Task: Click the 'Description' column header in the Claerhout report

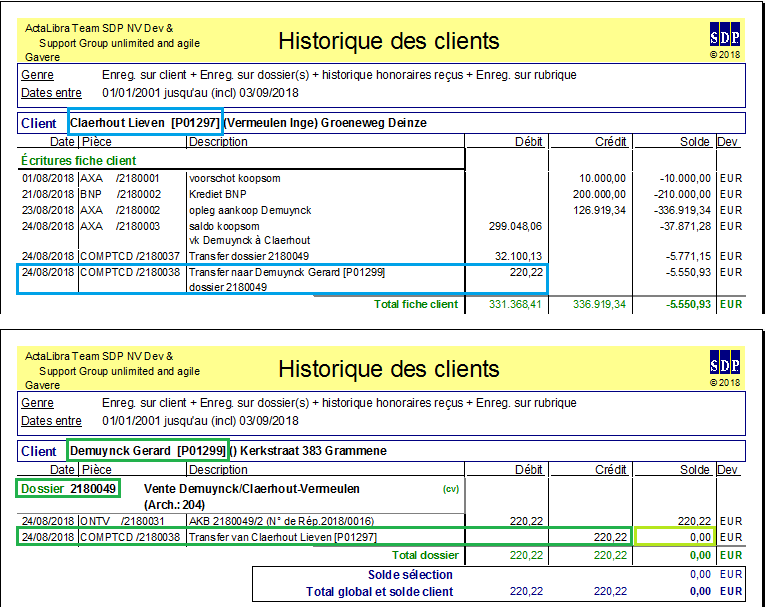Action: click(x=218, y=142)
